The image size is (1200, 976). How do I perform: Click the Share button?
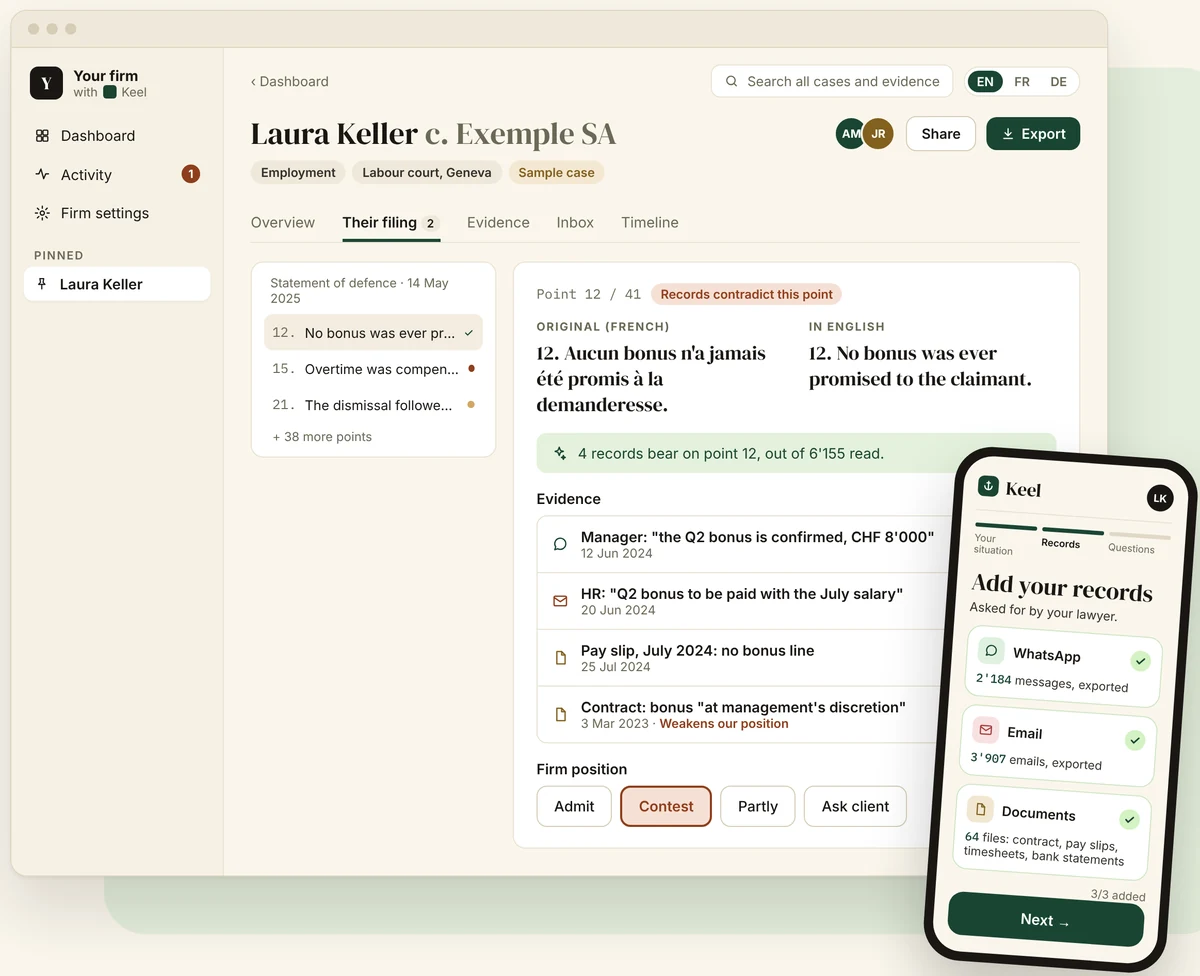941,134
